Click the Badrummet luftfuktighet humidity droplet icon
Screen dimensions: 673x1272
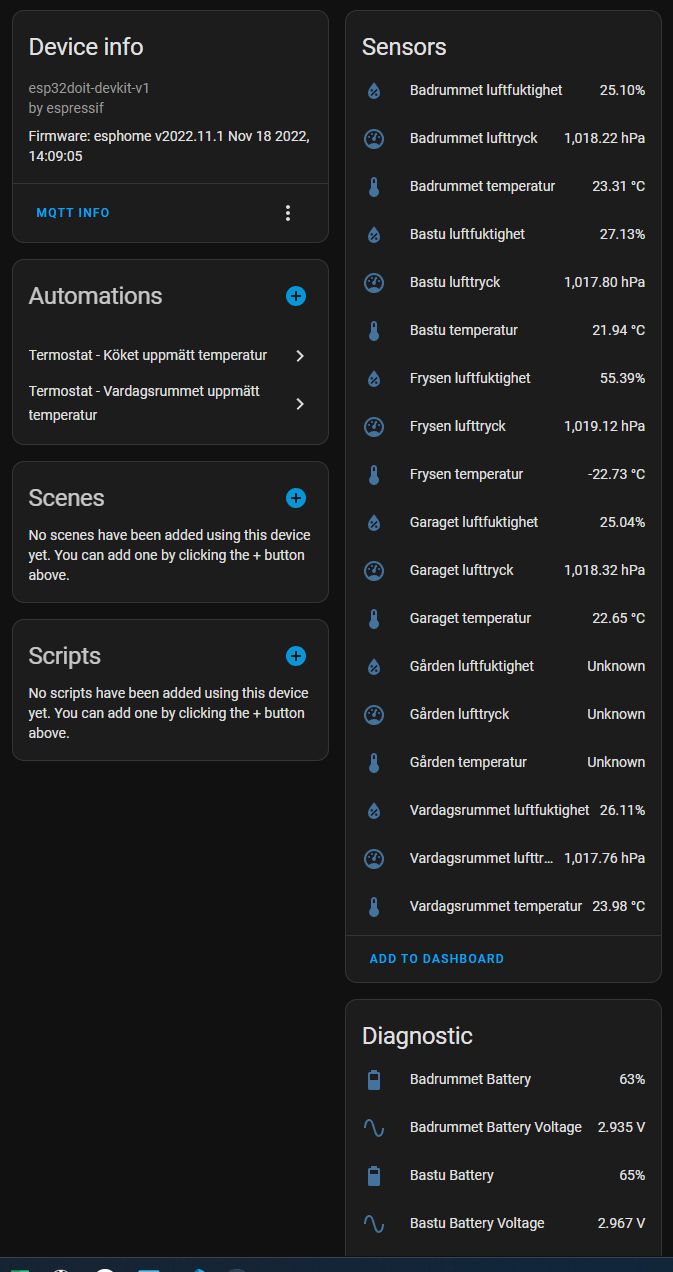click(x=374, y=90)
